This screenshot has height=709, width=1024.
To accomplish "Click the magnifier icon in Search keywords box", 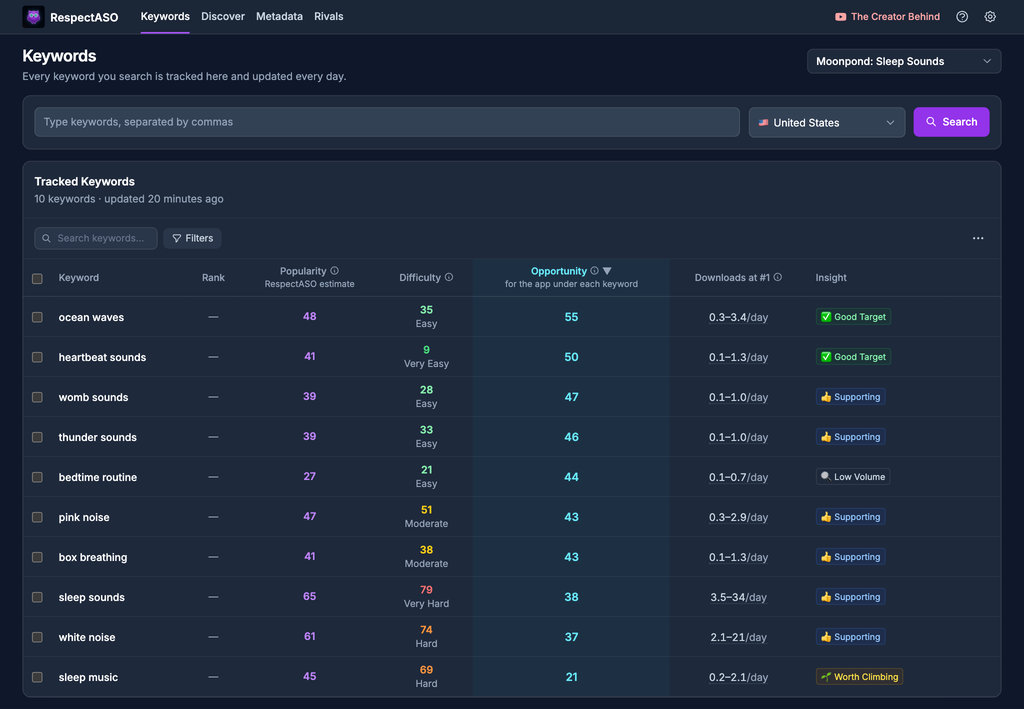I will [x=46, y=238].
